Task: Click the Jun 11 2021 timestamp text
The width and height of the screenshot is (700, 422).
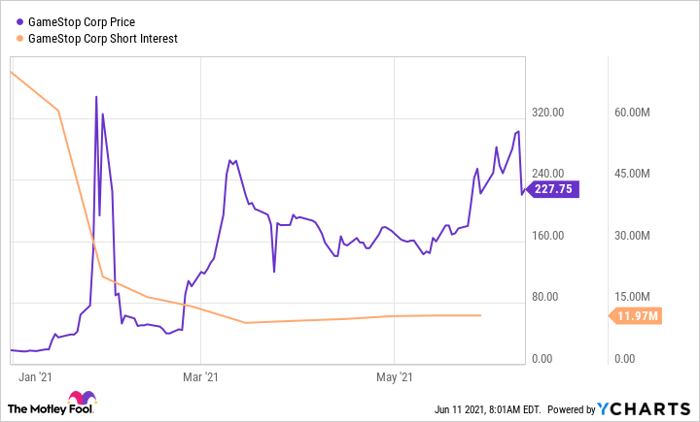Action: tap(485, 408)
